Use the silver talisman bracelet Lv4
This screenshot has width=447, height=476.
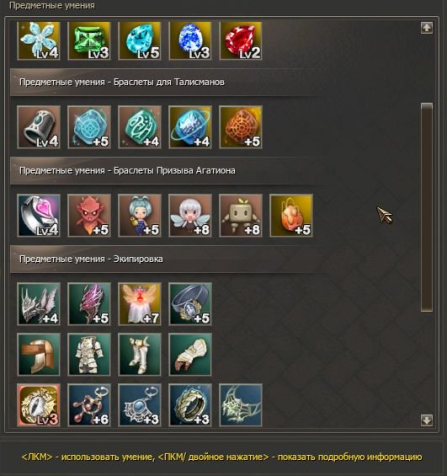39,127
